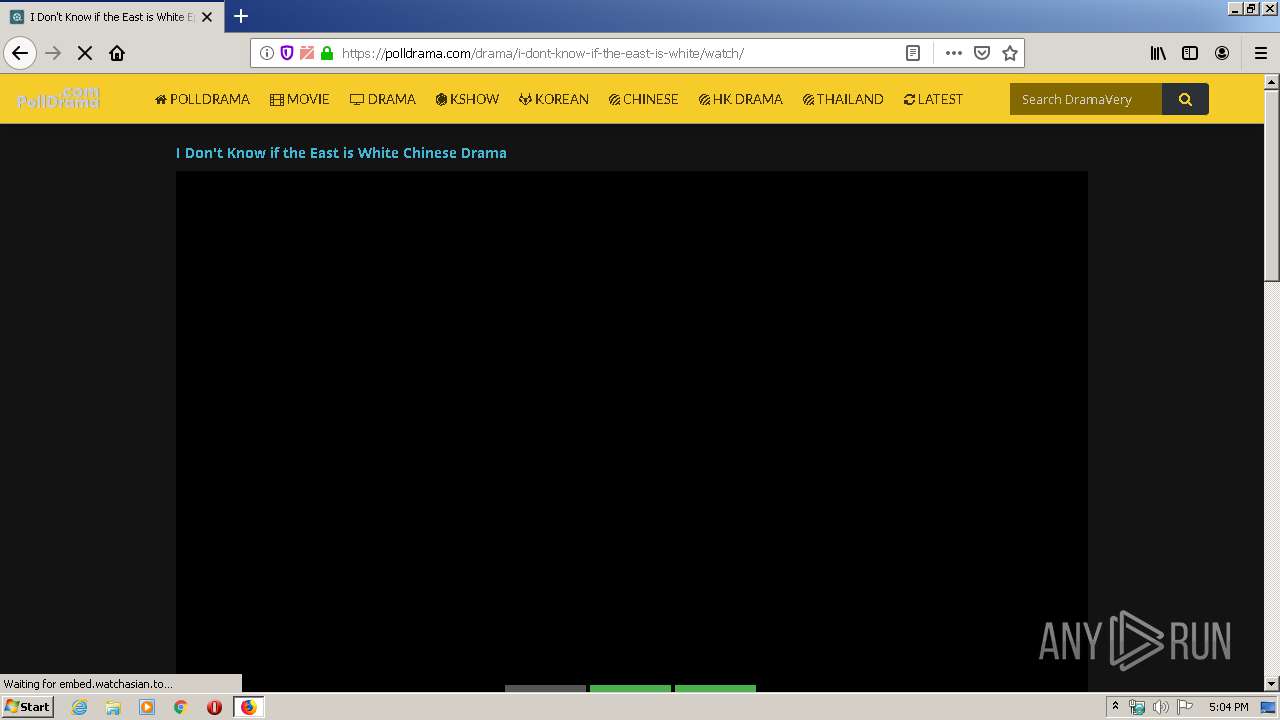Open the KOREAN menu item
The height and width of the screenshot is (720, 1280).
(x=554, y=99)
